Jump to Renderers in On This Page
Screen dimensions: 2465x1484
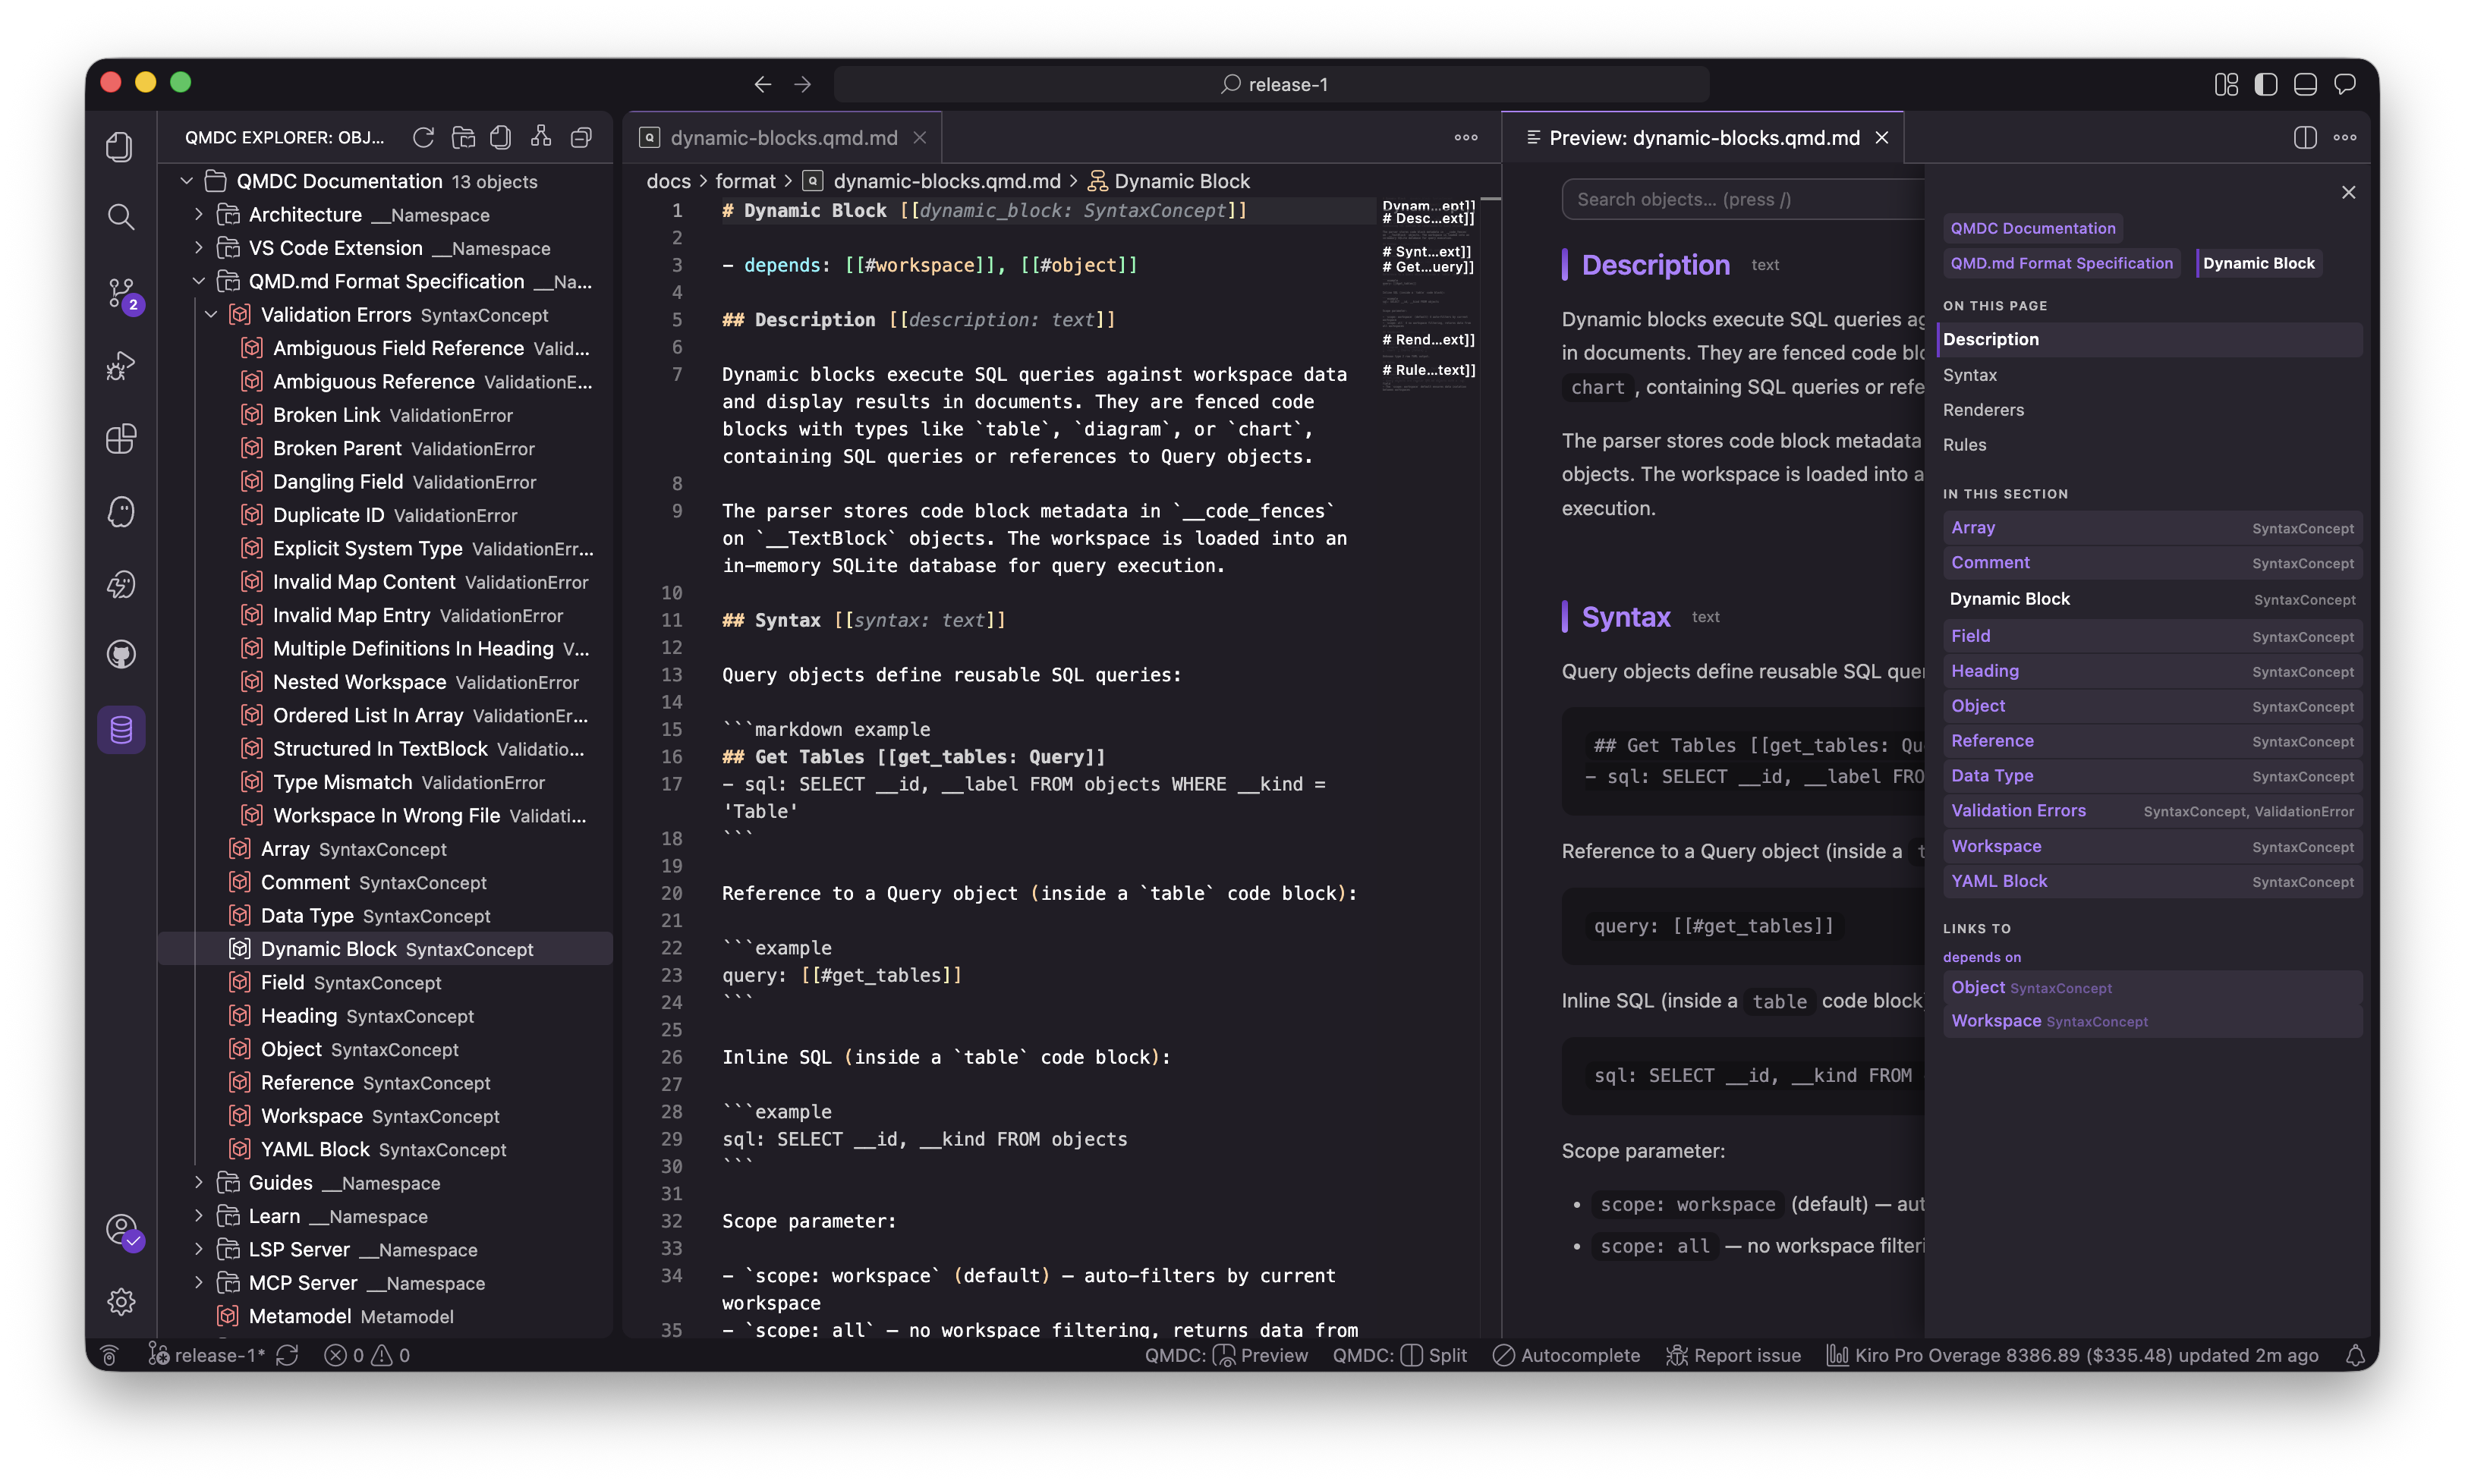tap(1983, 410)
